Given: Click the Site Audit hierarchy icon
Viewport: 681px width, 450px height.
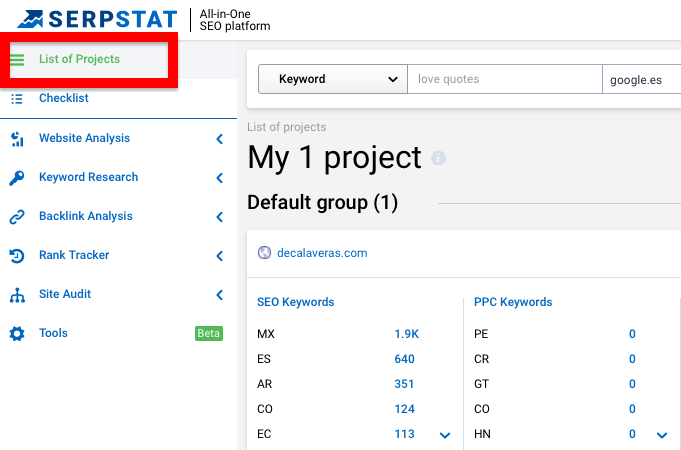Looking at the screenshot, I should pyautogui.click(x=17, y=295).
